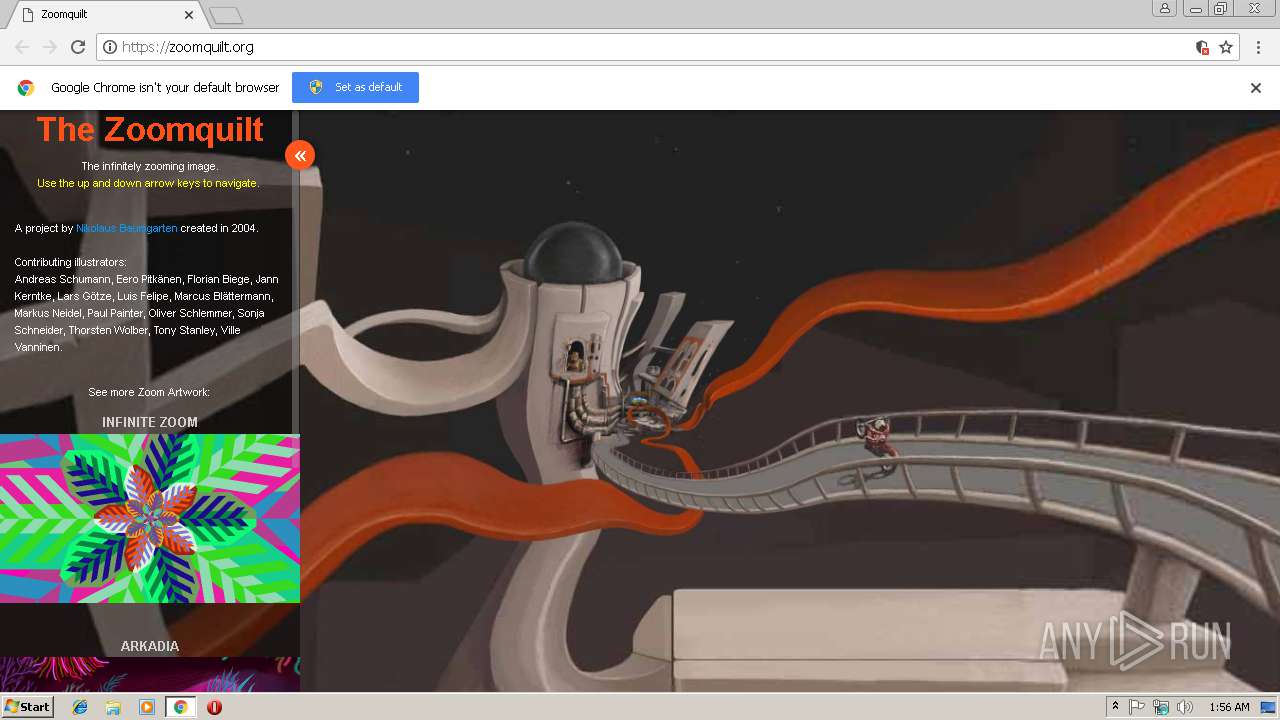Open the volume speaker tray icon
This screenshot has width=1280, height=720.
[x=1185, y=707]
